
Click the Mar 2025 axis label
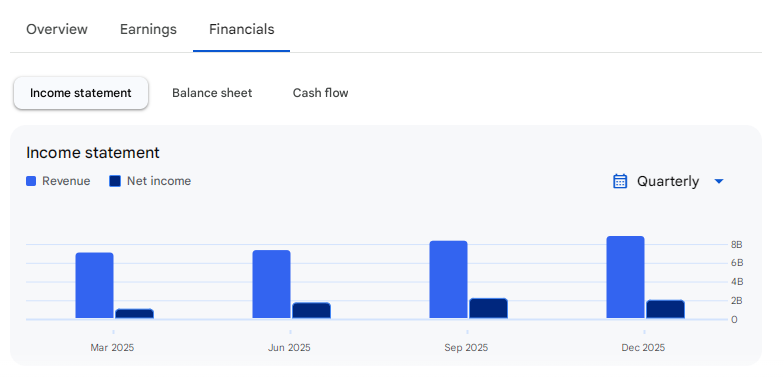pyautogui.click(x=112, y=348)
